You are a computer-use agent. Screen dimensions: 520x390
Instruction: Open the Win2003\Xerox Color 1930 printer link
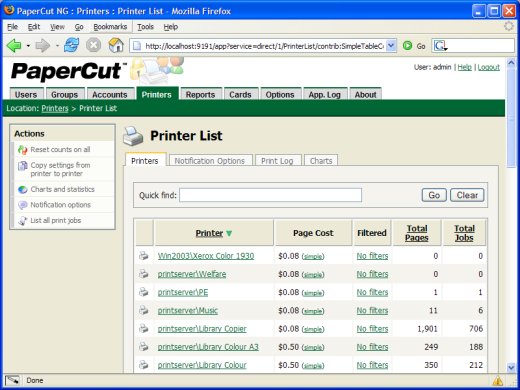[206, 256]
